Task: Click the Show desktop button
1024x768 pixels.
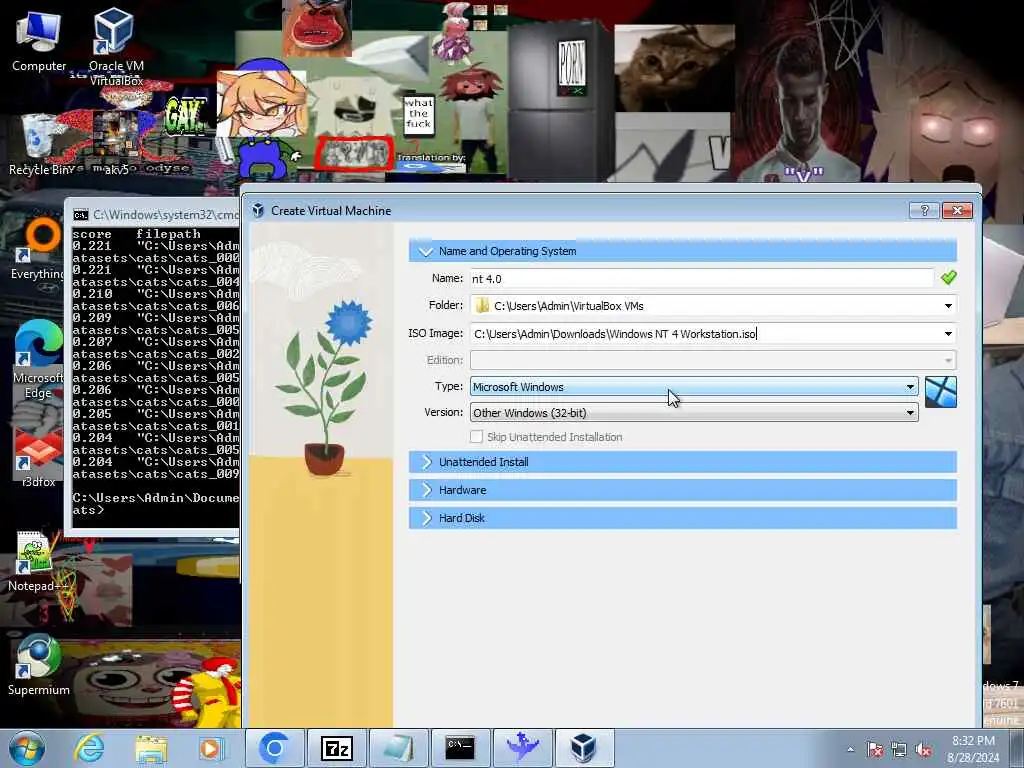Action: click(1017, 748)
